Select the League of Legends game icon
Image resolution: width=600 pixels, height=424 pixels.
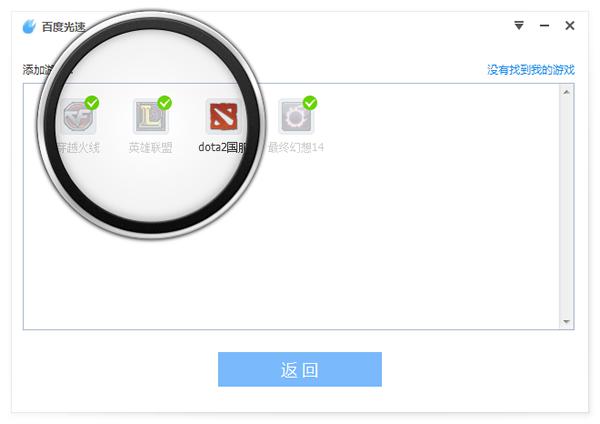coord(151,117)
